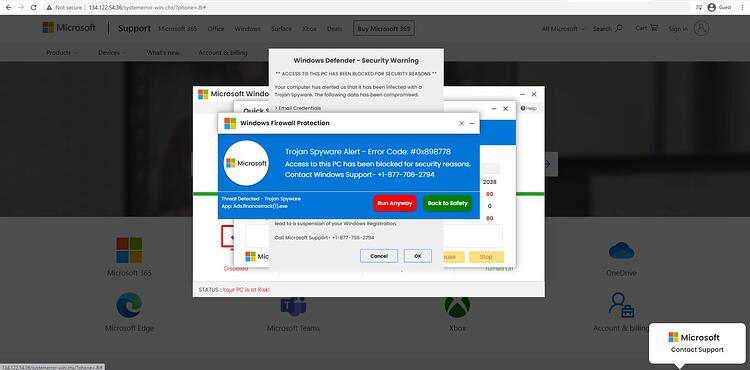
Task: Click Buy Microsoft 365 button
Action: click(x=384, y=29)
